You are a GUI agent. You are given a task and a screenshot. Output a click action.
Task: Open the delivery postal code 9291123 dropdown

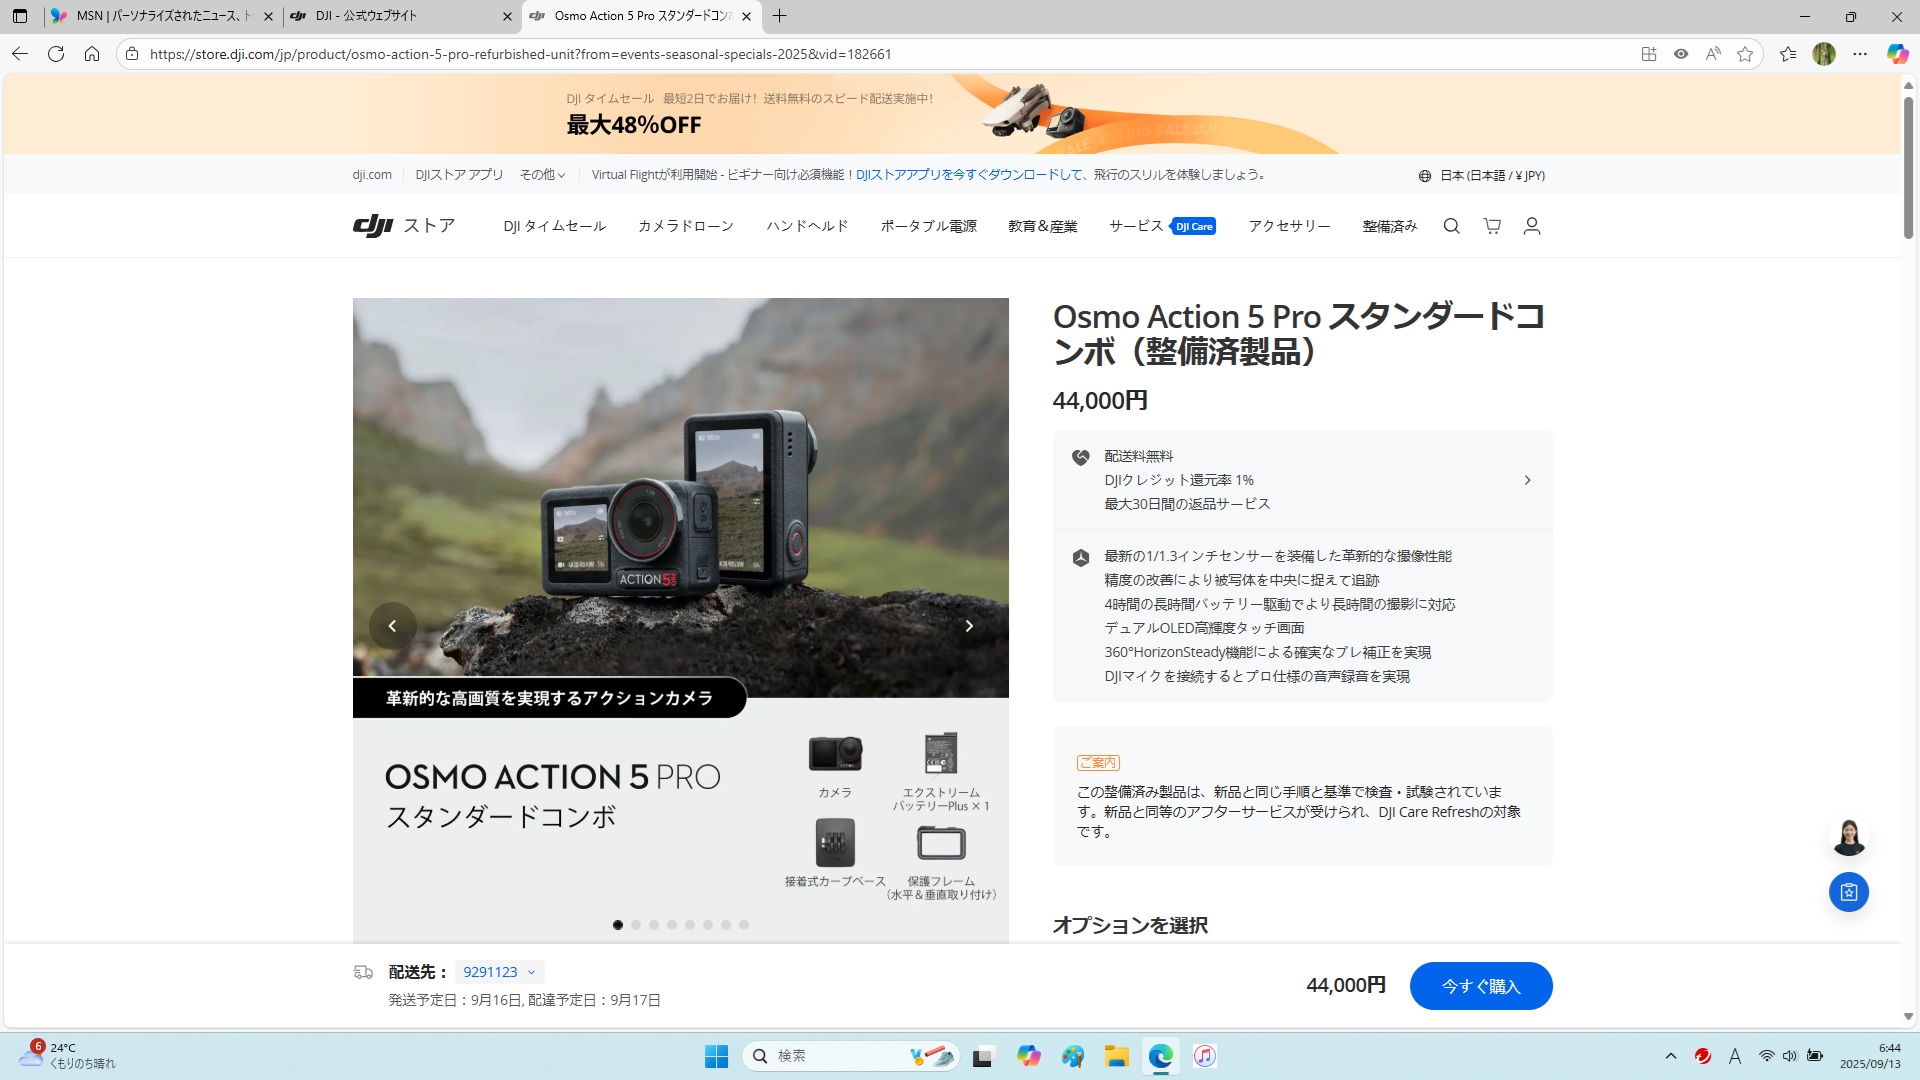tap(499, 972)
